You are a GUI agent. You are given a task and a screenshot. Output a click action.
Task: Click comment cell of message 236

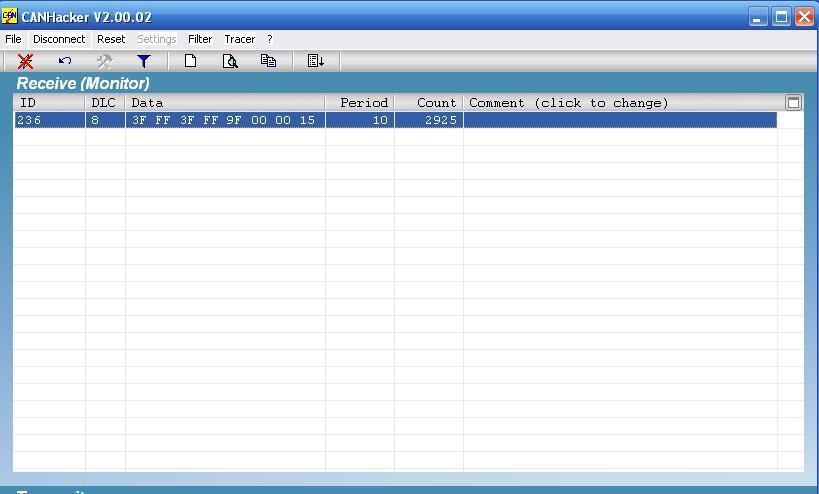pos(620,120)
